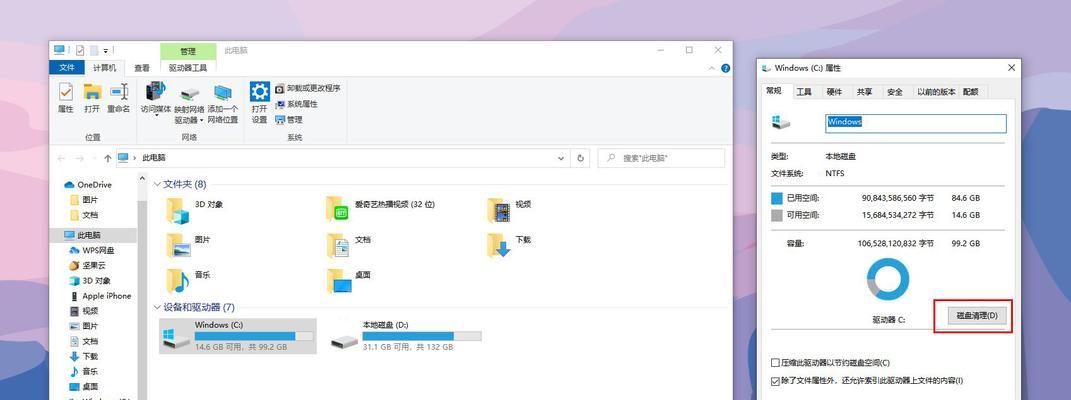The width and height of the screenshot is (1071, 400).
Task: Click the 磁盘清理(D) button
Action: [x=976, y=315]
